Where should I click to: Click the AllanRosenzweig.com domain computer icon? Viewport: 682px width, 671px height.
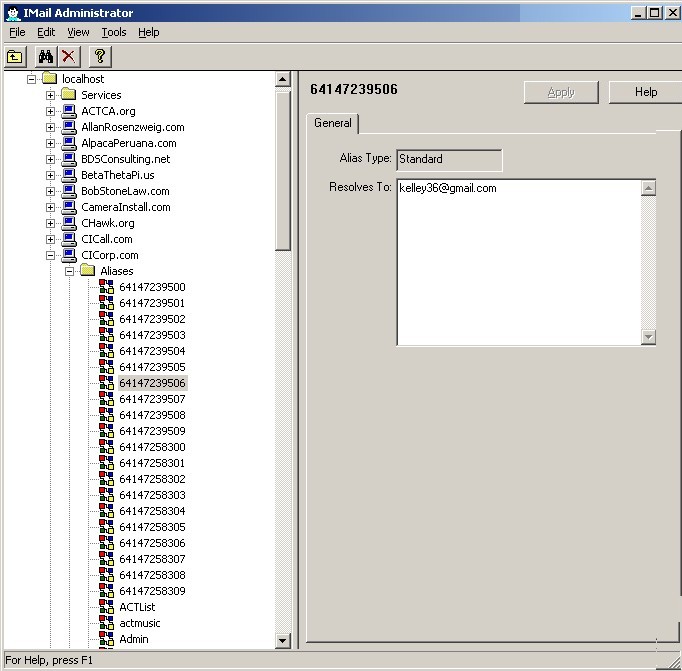(x=69, y=127)
